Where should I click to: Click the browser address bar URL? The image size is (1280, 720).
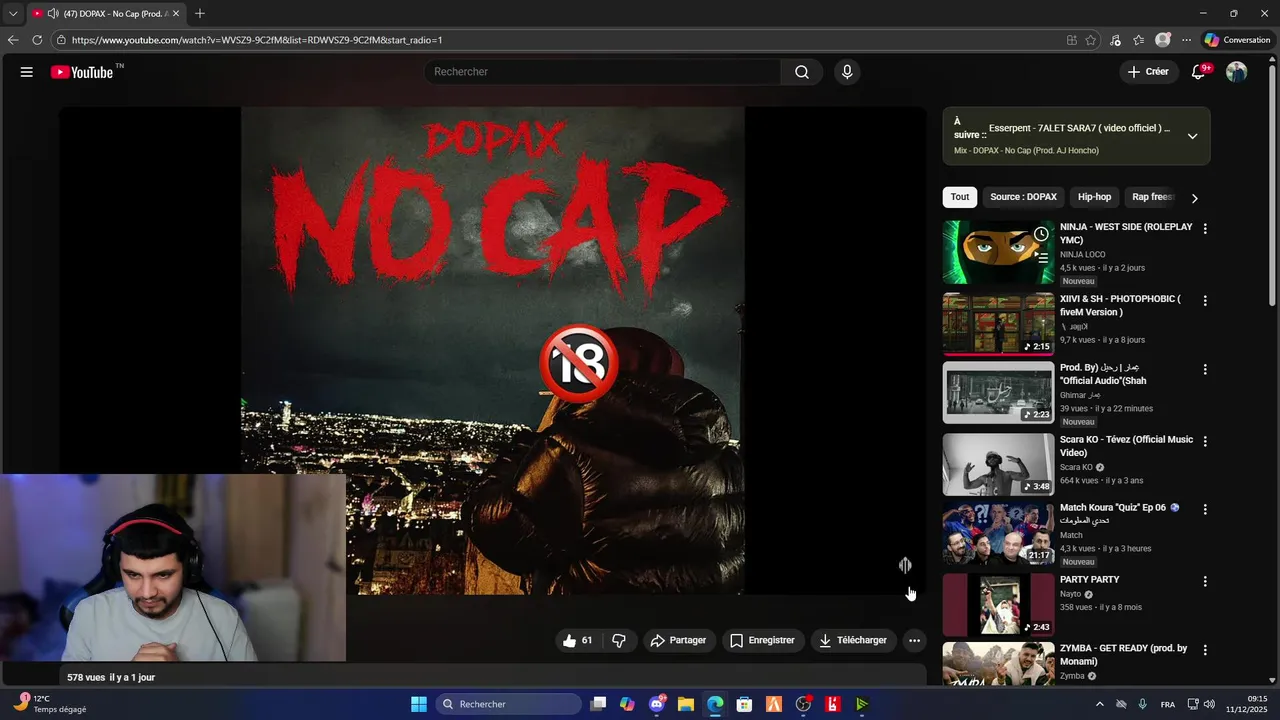coord(257,40)
